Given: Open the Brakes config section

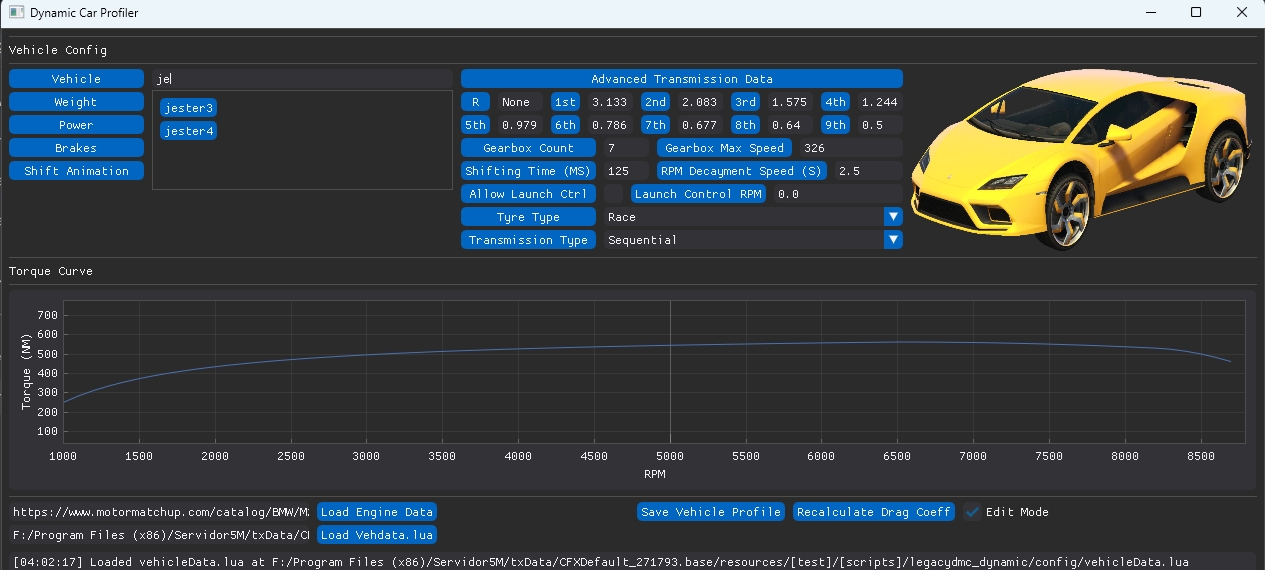Looking at the screenshot, I should (76, 148).
